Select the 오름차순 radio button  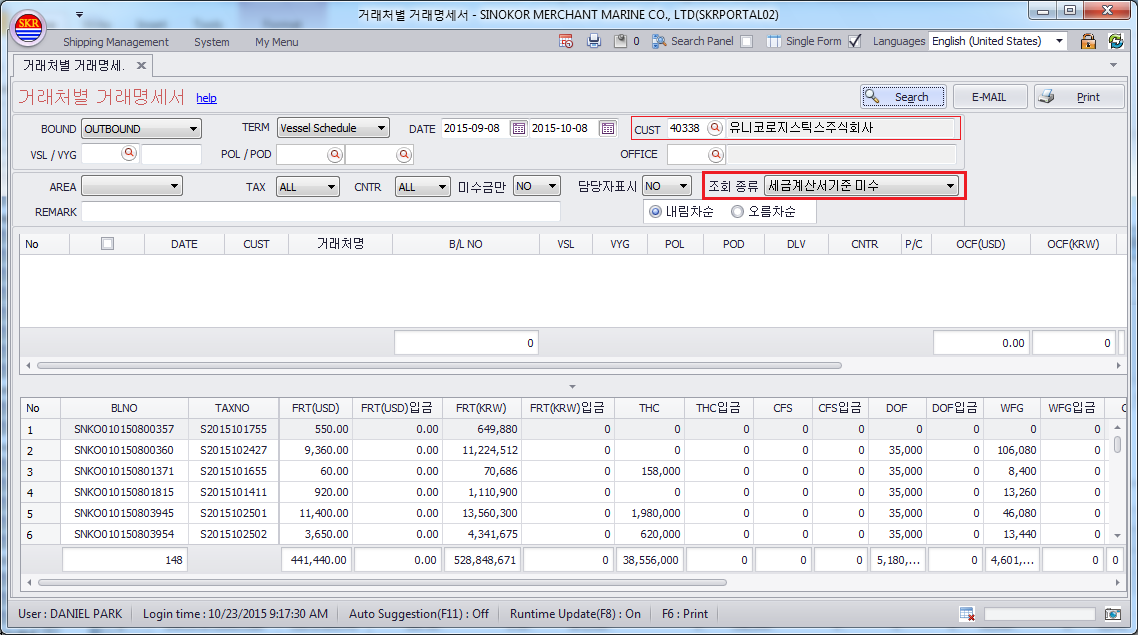coord(737,212)
